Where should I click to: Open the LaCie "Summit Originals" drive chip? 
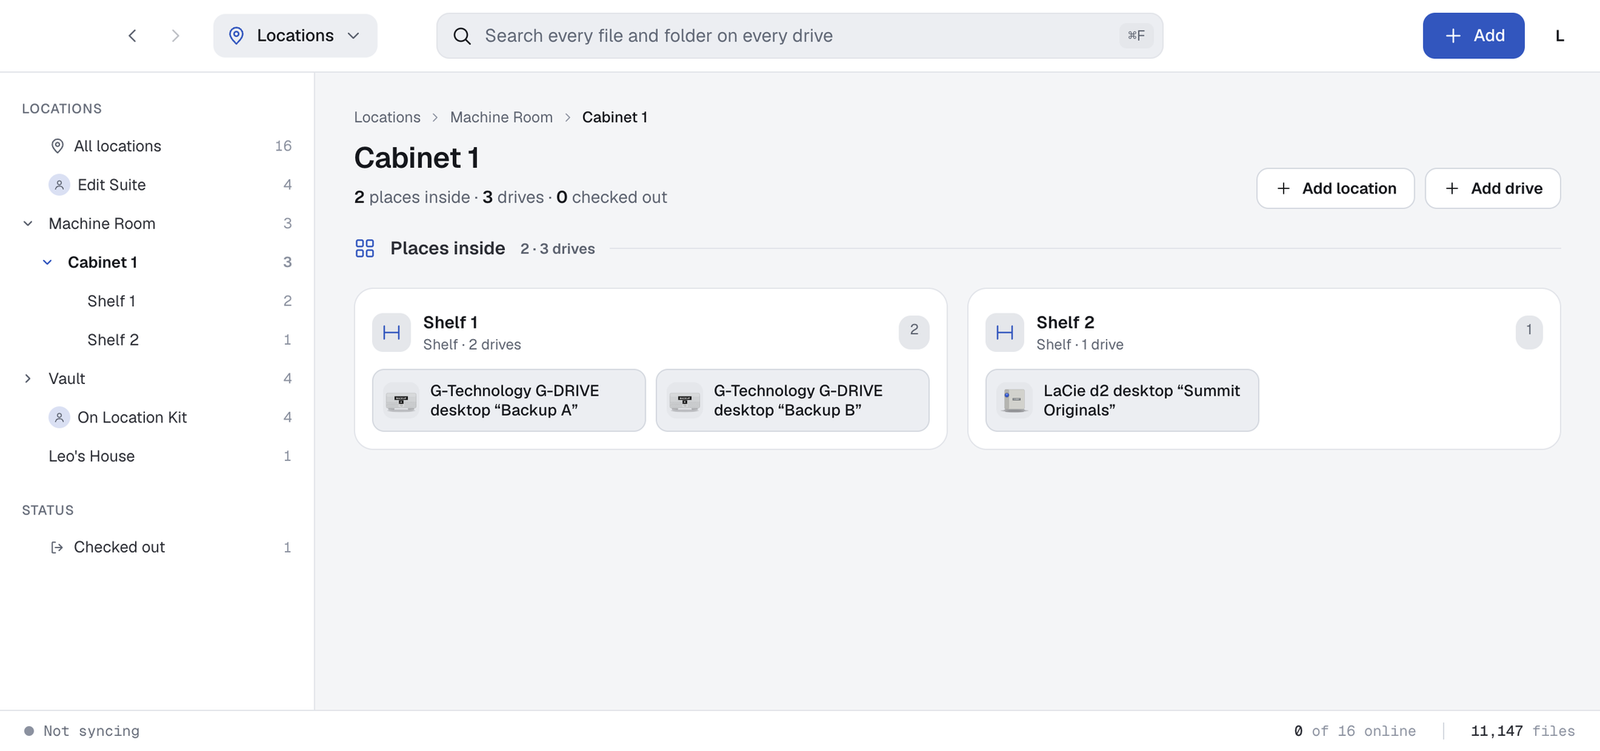click(1122, 401)
